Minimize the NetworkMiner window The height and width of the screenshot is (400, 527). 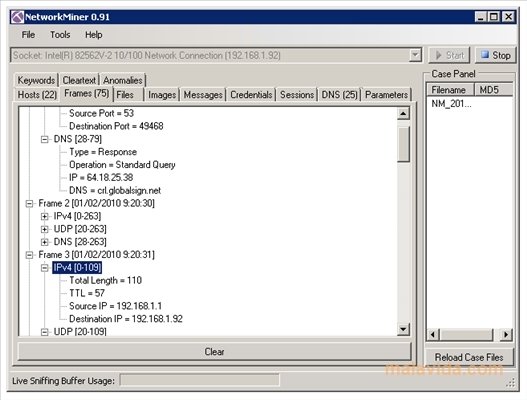point(480,17)
